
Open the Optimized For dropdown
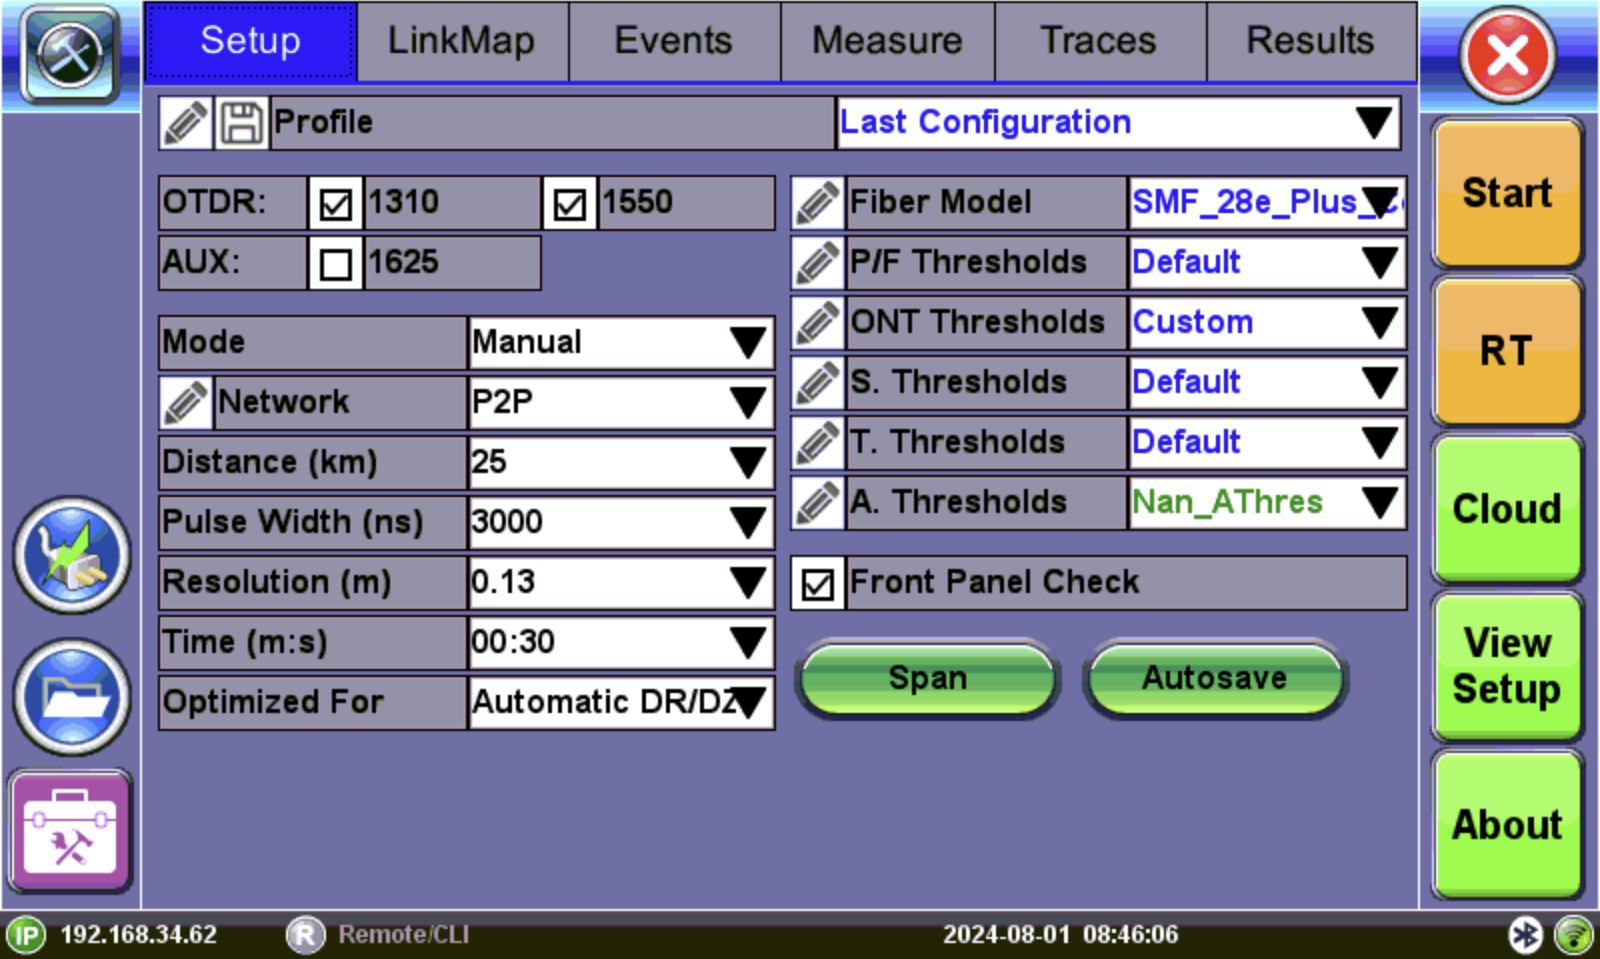(x=621, y=703)
